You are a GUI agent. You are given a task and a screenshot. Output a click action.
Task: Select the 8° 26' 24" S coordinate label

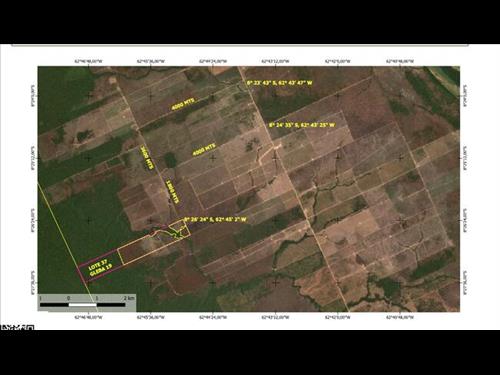[215, 220]
